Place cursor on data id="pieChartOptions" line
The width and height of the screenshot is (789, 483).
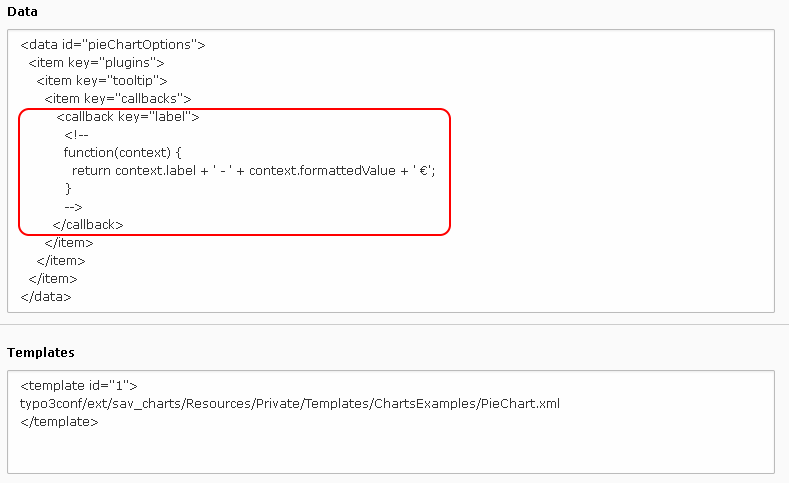pos(113,45)
